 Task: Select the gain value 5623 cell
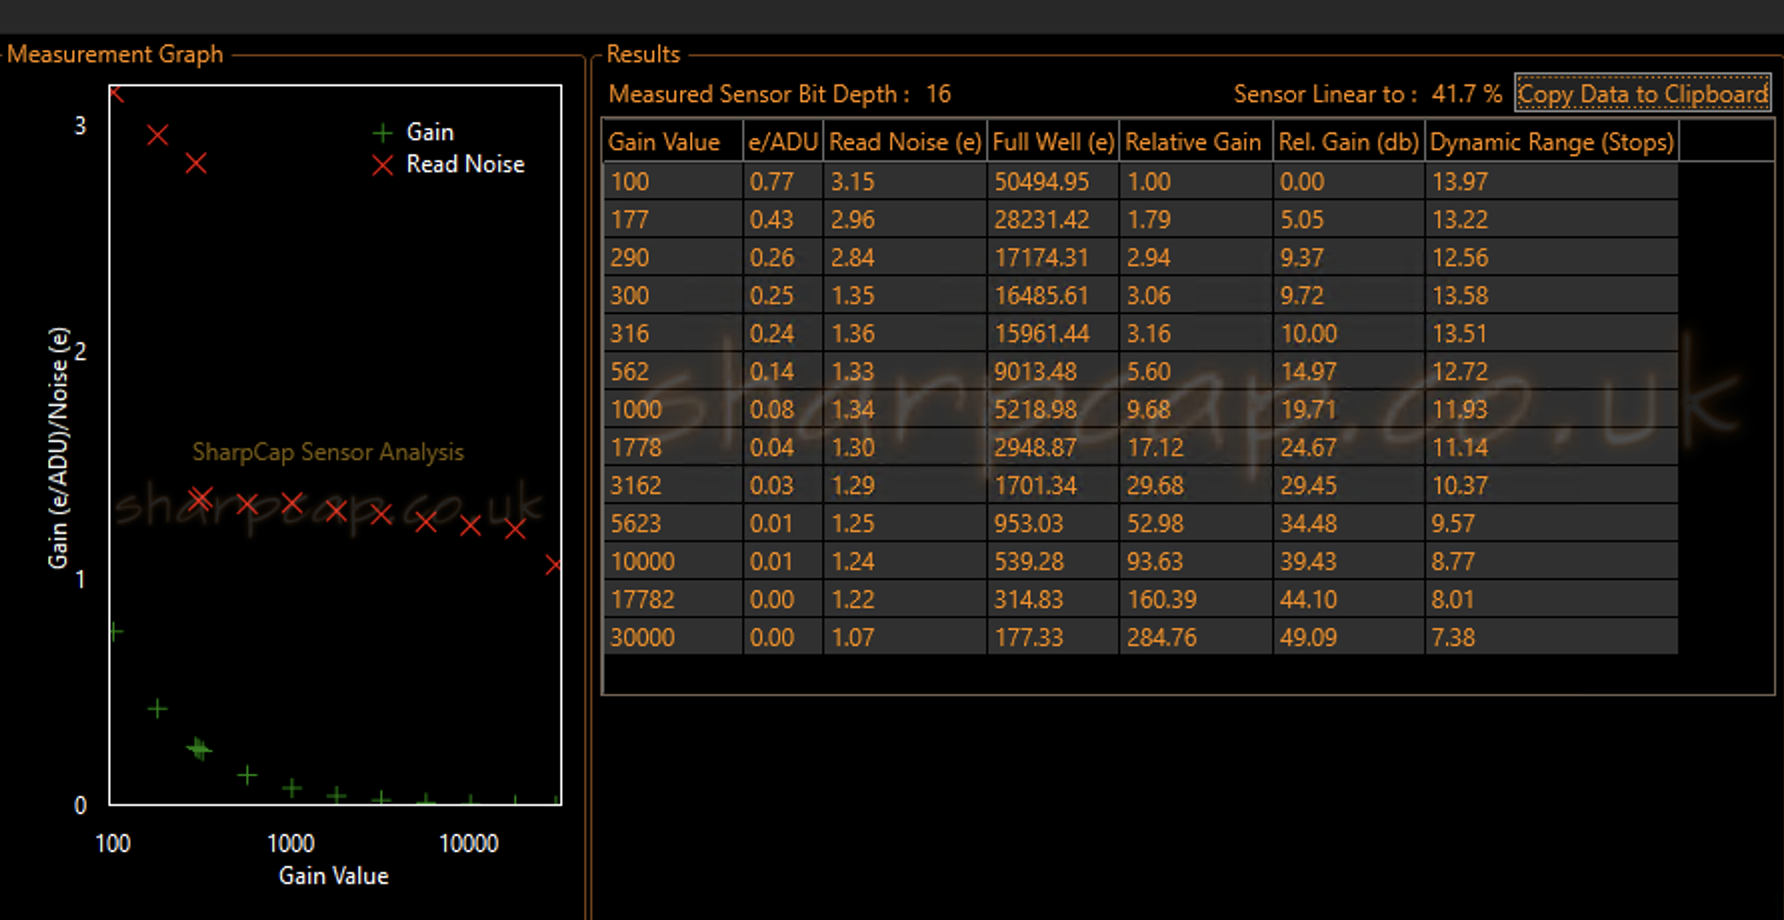[x=673, y=523]
